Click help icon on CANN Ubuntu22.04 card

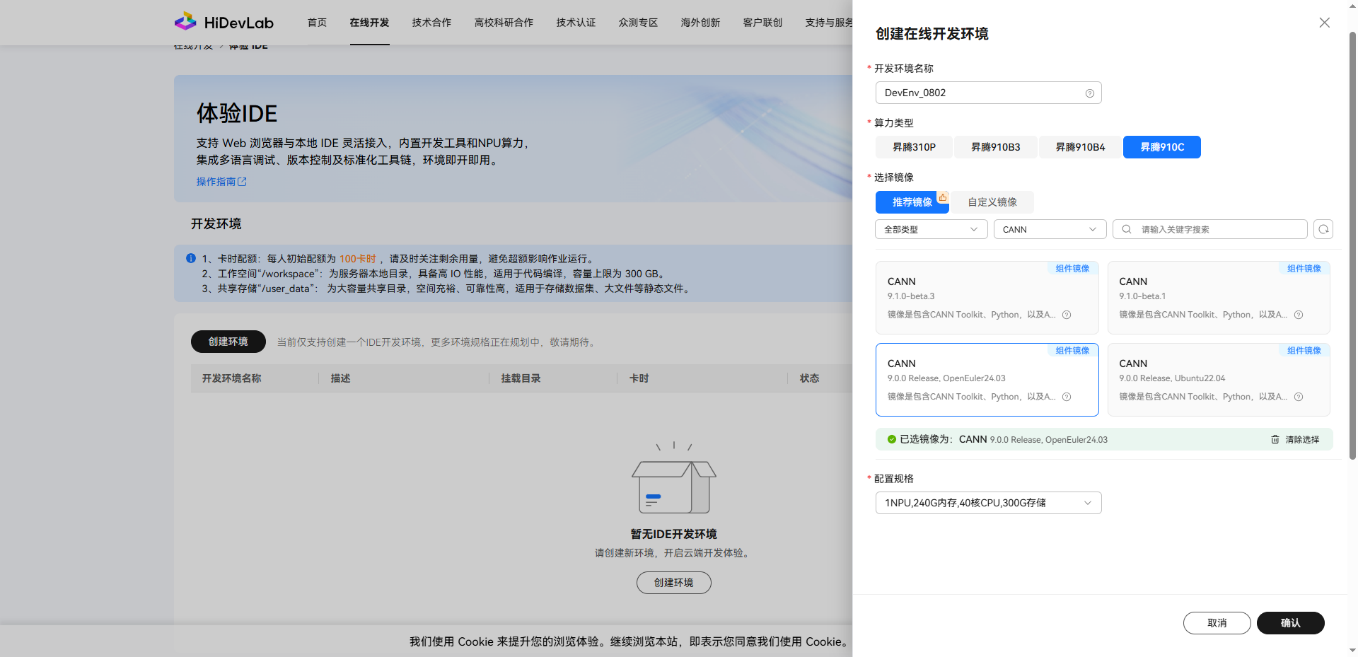[x=1299, y=396]
